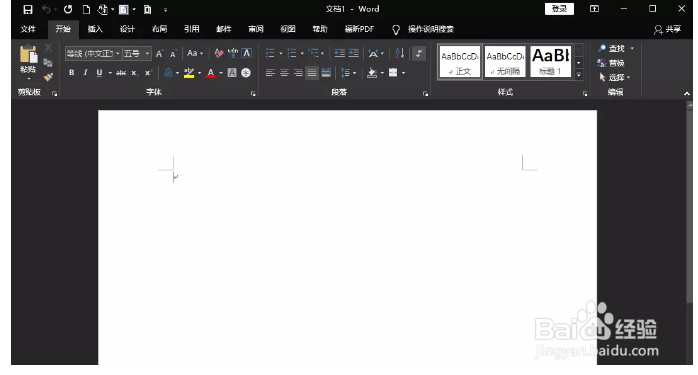Toggle justify alignment
Screen dimensions: 698x375
click(x=312, y=73)
